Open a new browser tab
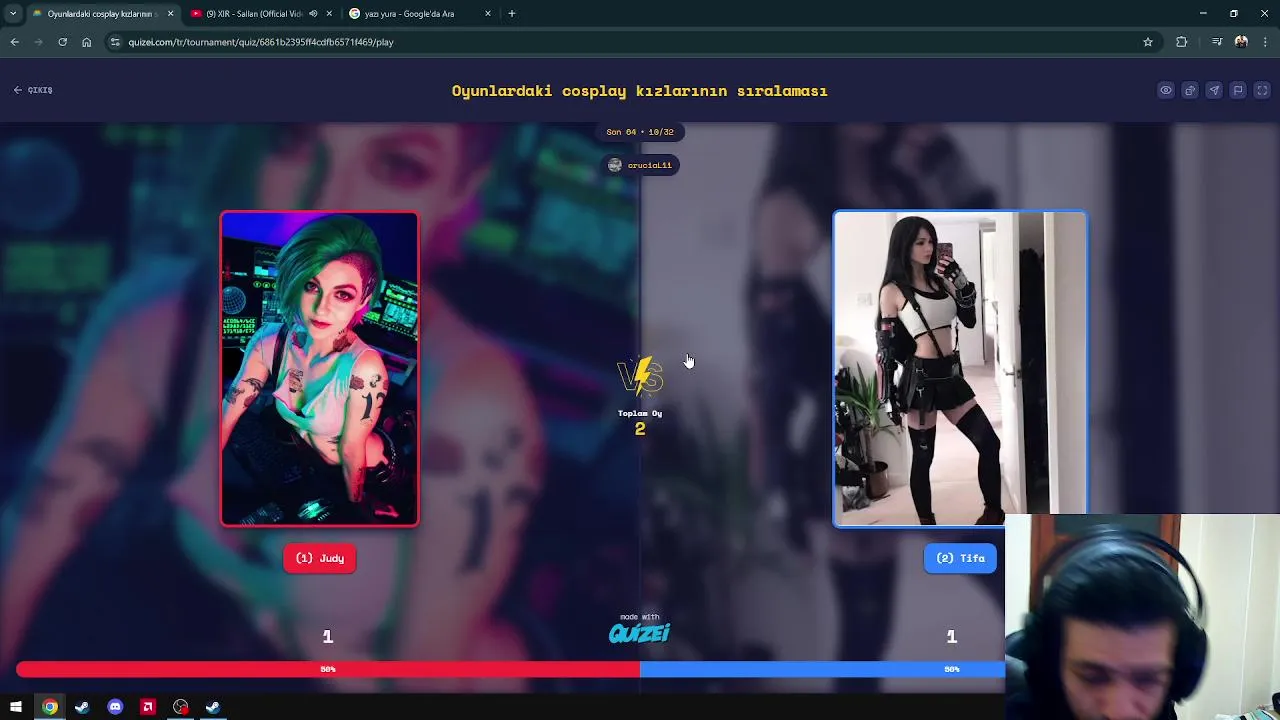The width and height of the screenshot is (1280, 720). pos(512,14)
